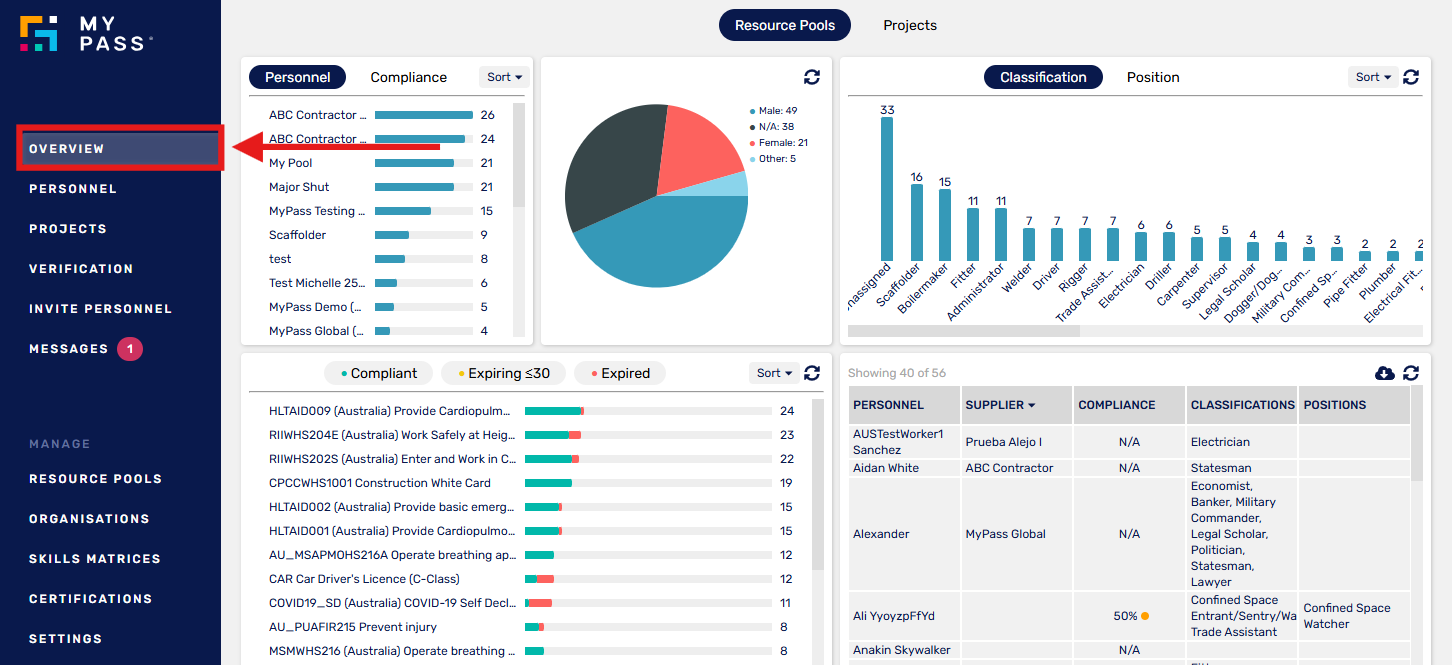Viewport: 1452px width, 665px height.
Task: Toggle N/A series in pie legend
Action: click(772, 127)
